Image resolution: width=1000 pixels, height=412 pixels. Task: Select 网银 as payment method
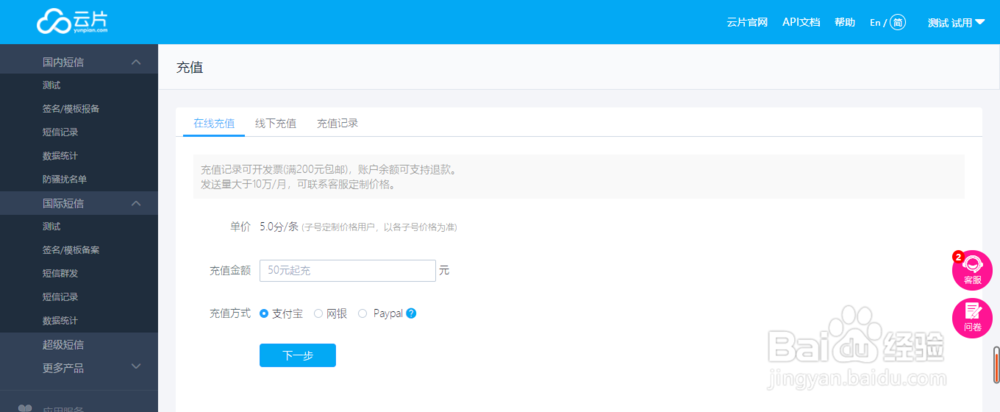(x=319, y=313)
